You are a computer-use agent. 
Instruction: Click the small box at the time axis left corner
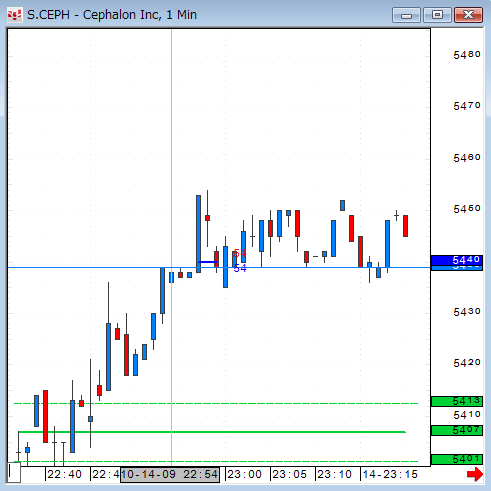[14, 472]
